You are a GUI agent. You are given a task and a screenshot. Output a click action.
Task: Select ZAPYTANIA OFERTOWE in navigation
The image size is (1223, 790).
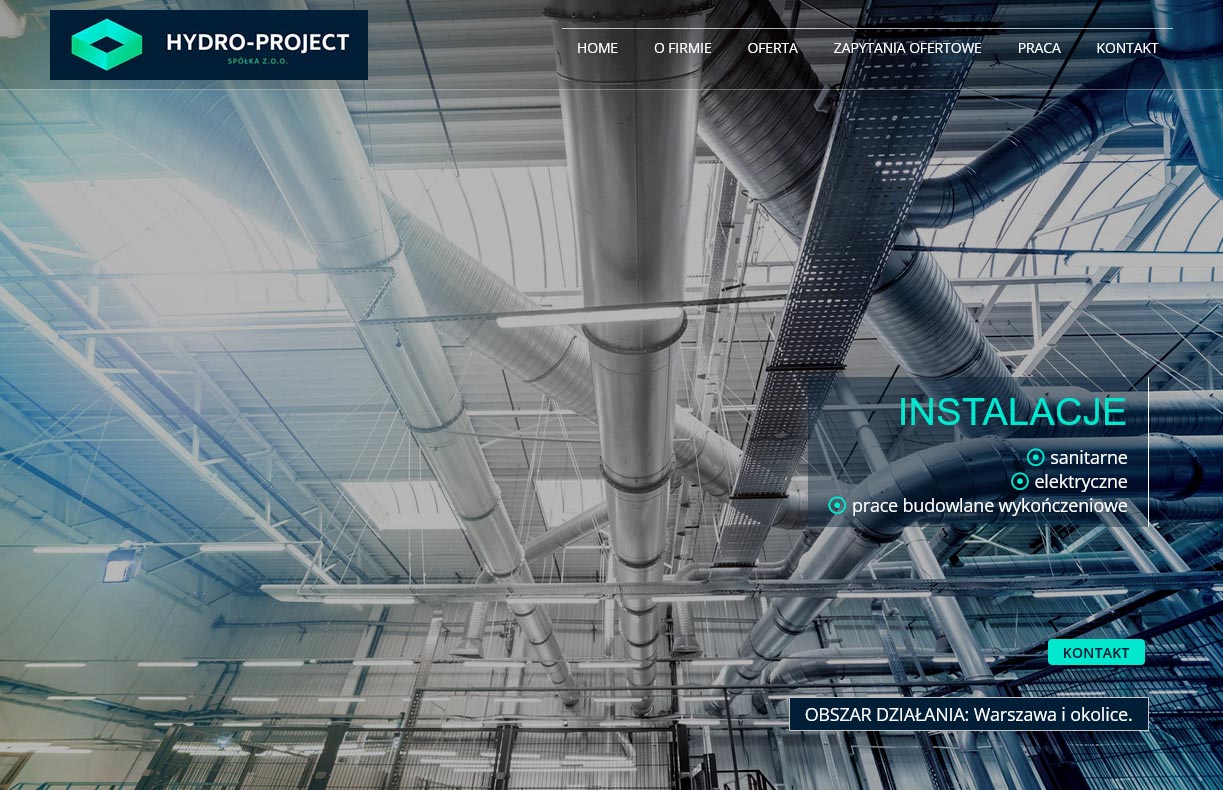click(x=907, y=48)
